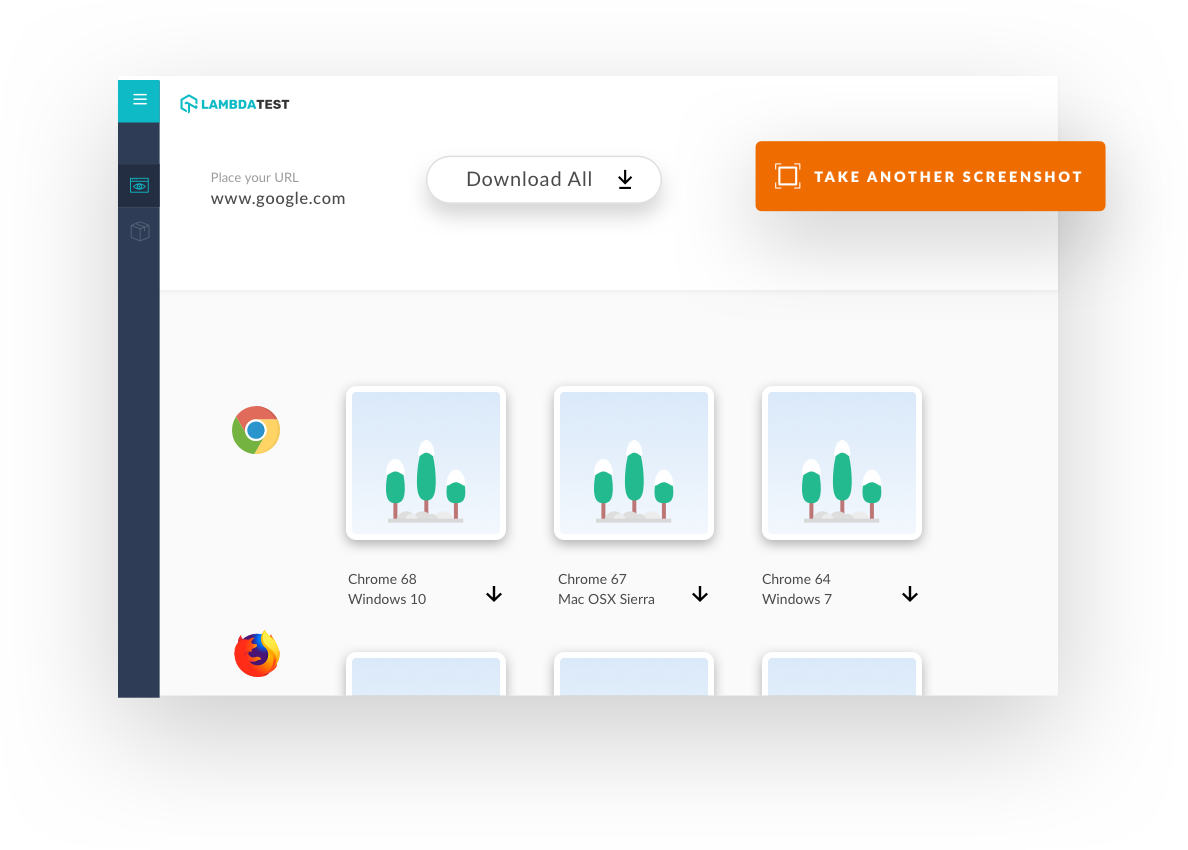Select the screenshot eye icon in sidebar
Screen dimensions: 1188x850
click(x=139, y=186)
